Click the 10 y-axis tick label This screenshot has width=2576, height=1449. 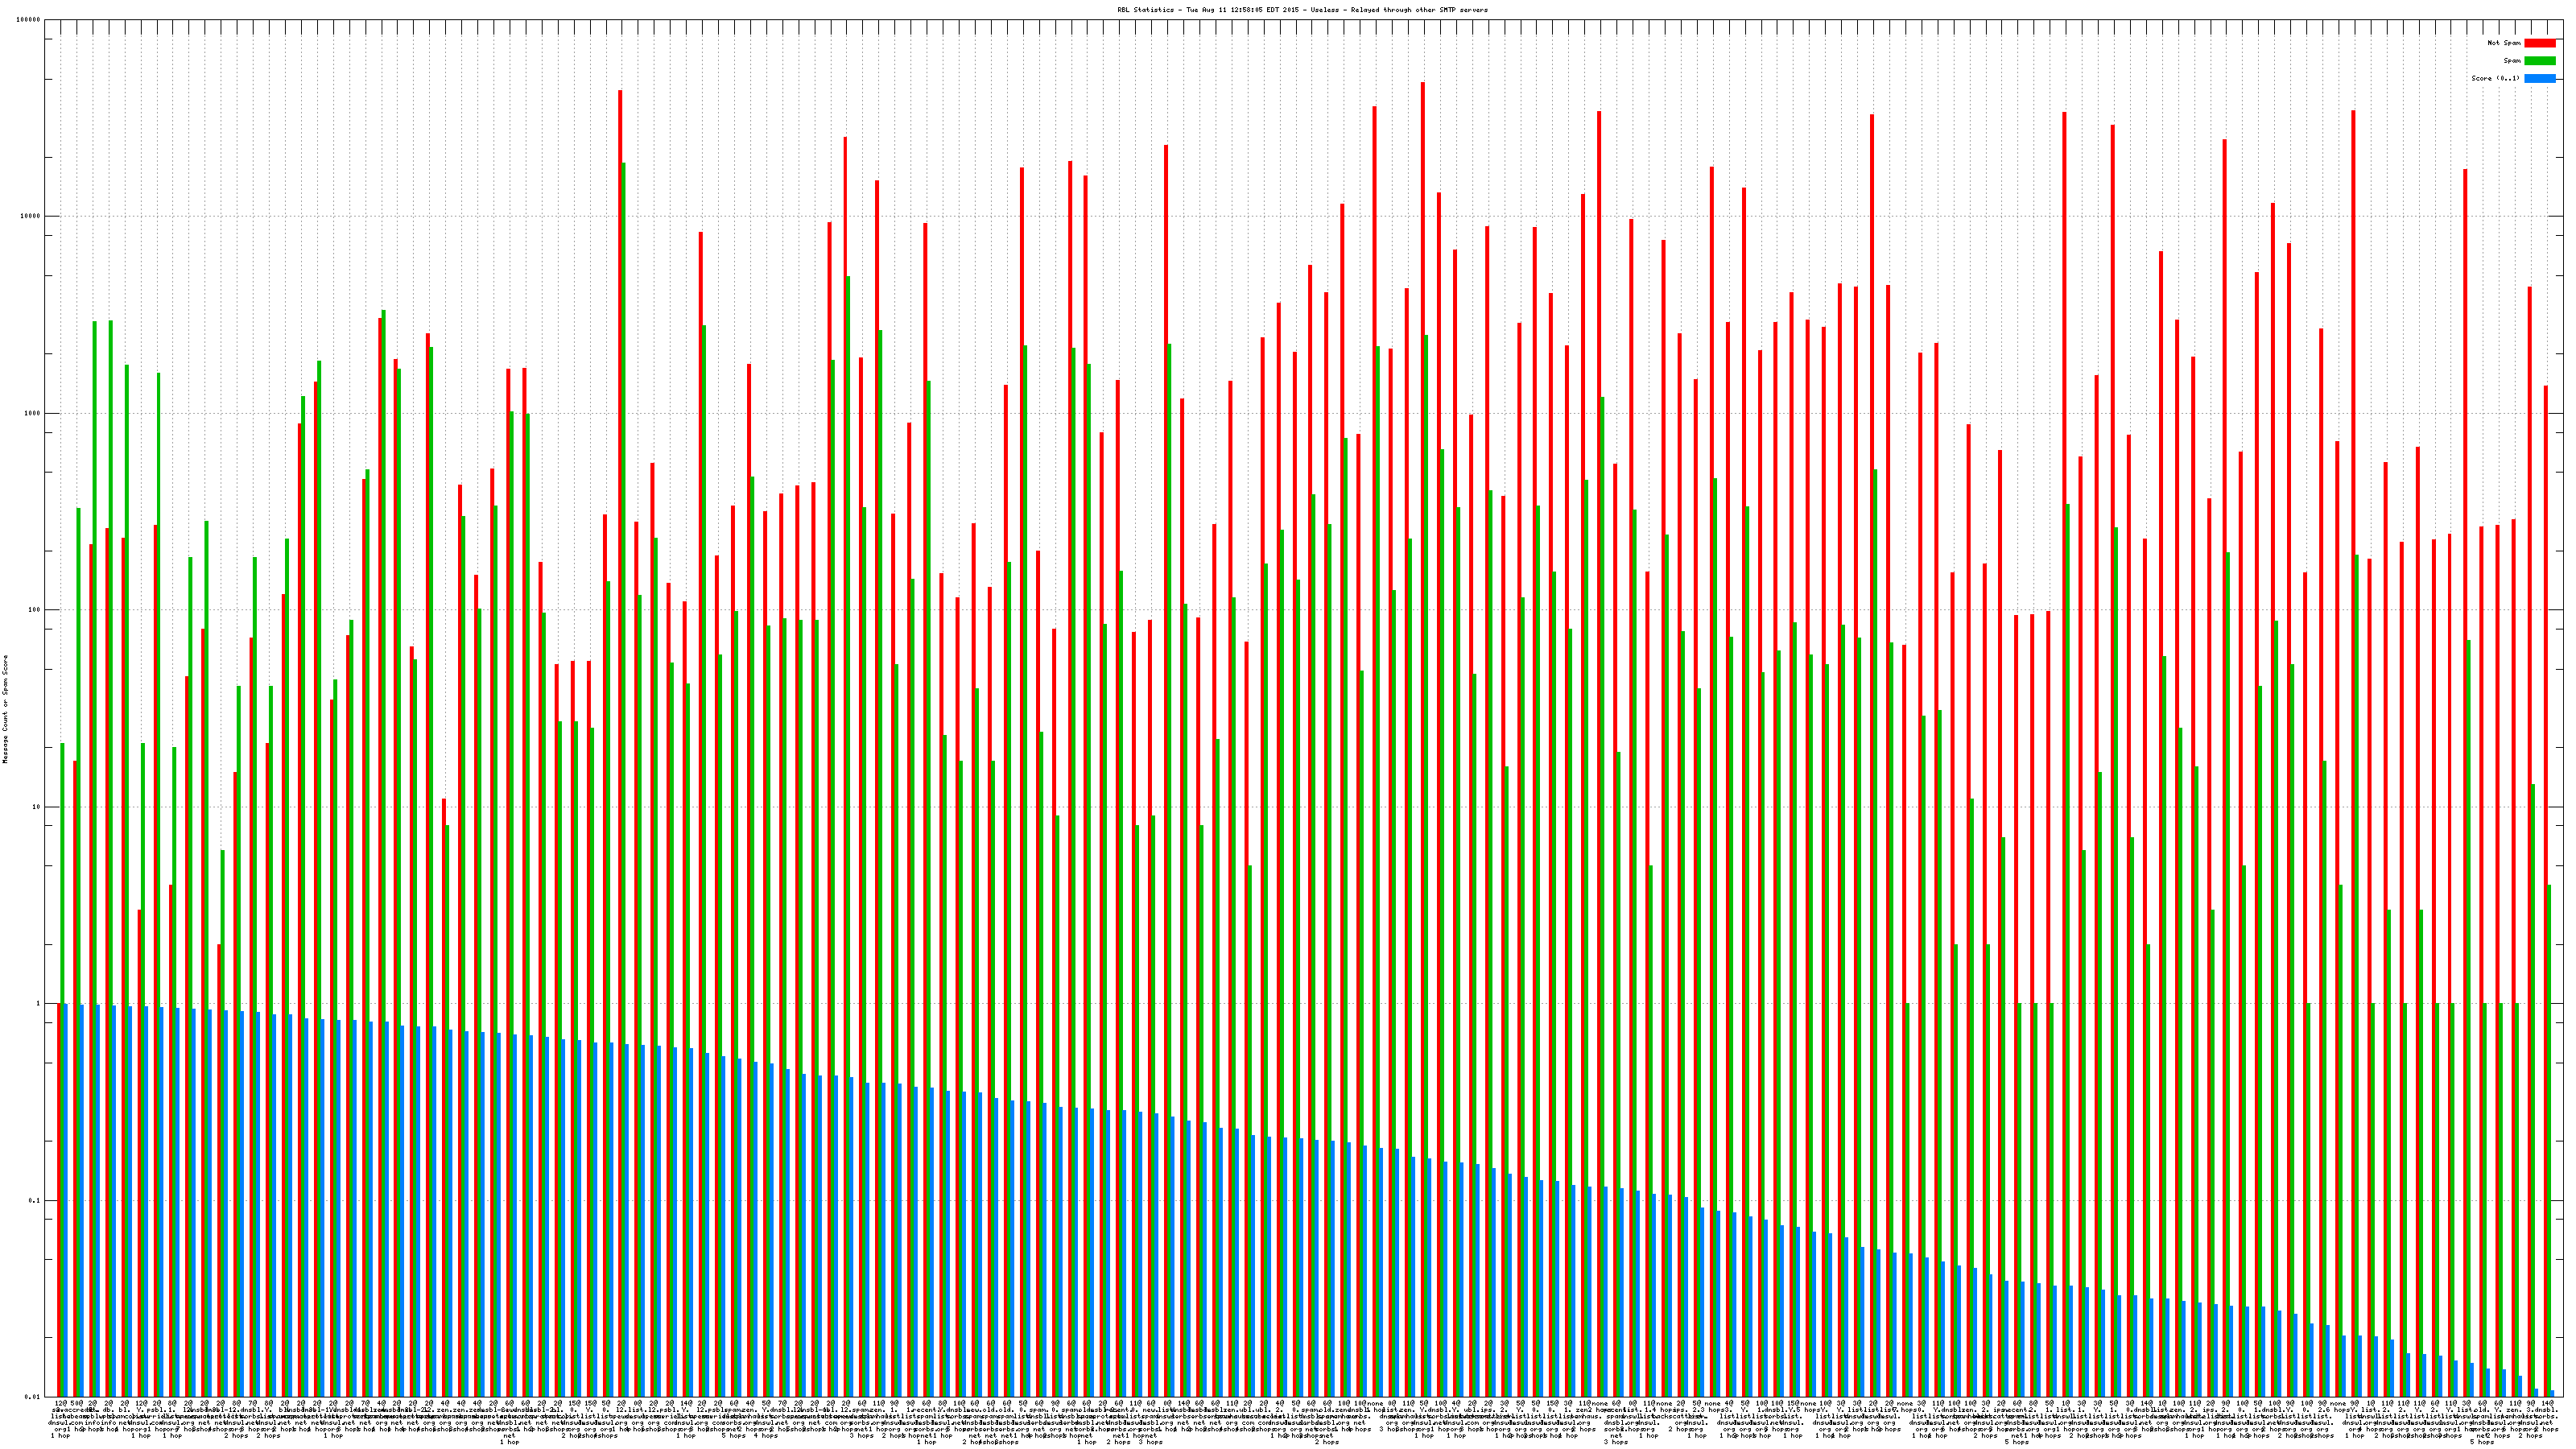[38, 807]
